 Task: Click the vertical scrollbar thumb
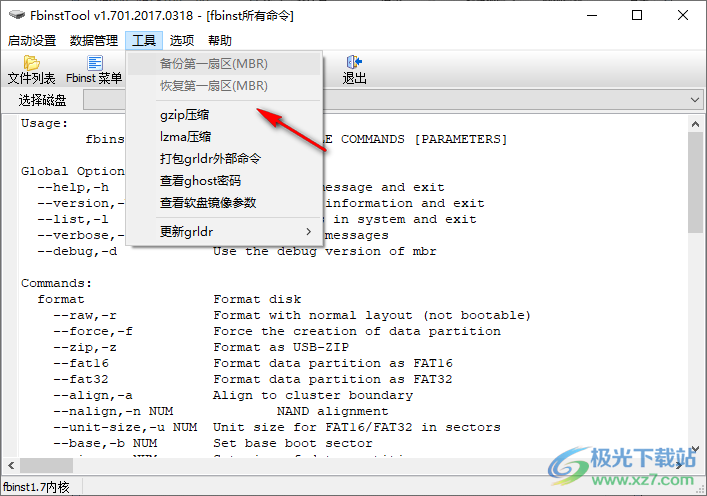click(x=695, y=182)
